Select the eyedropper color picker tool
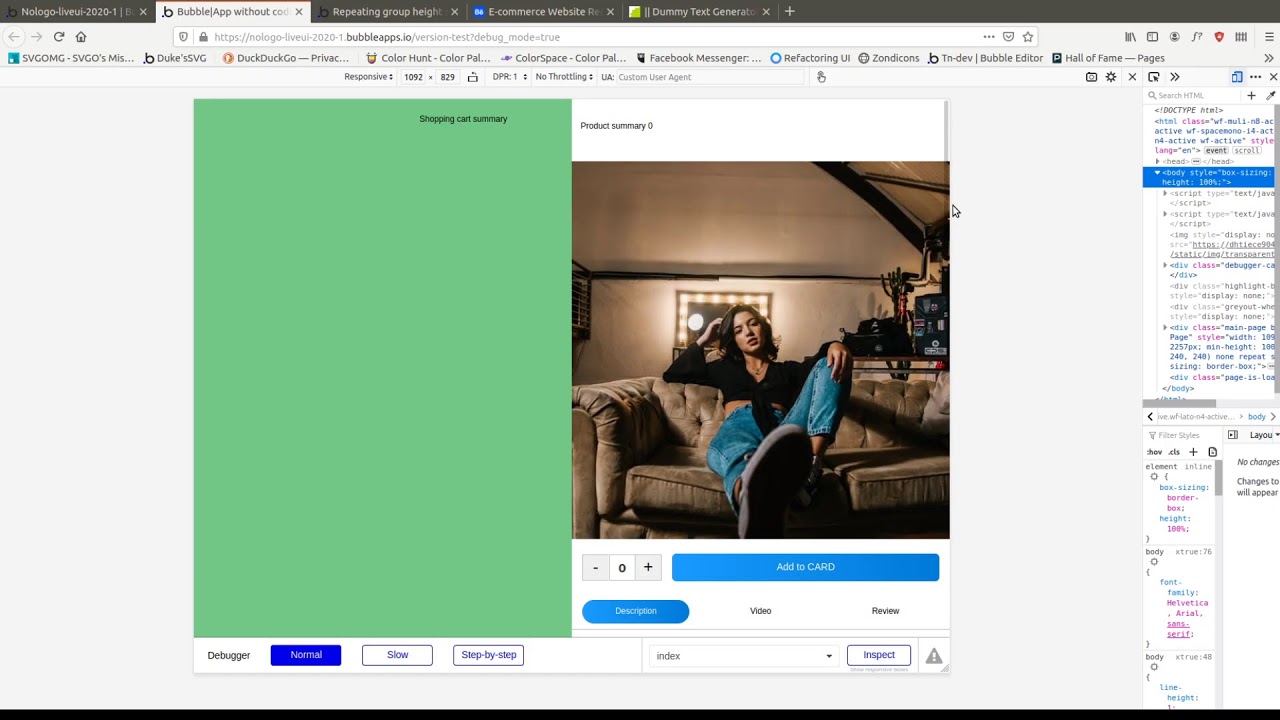1280x720 pixels. click(x=1271, y=95)
